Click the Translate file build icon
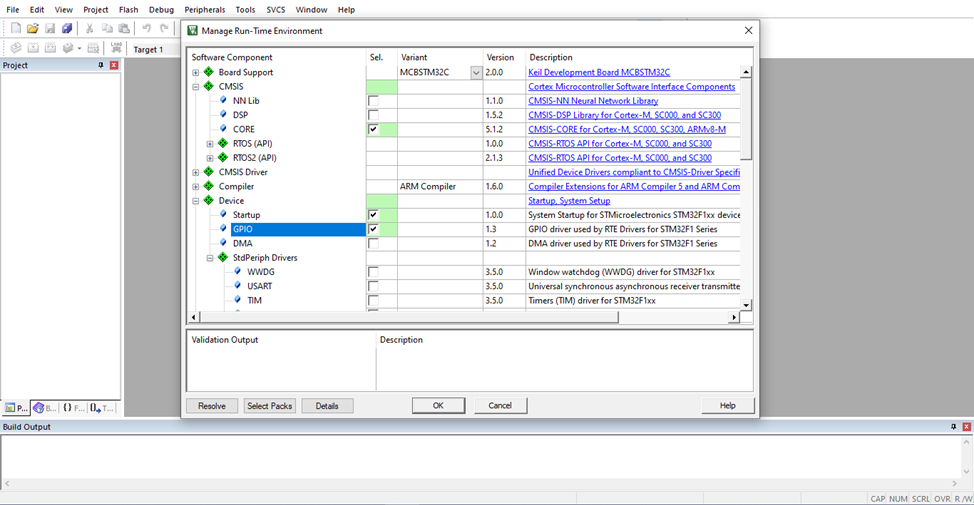Screen dimensions: 974x505 pos(16,48)
